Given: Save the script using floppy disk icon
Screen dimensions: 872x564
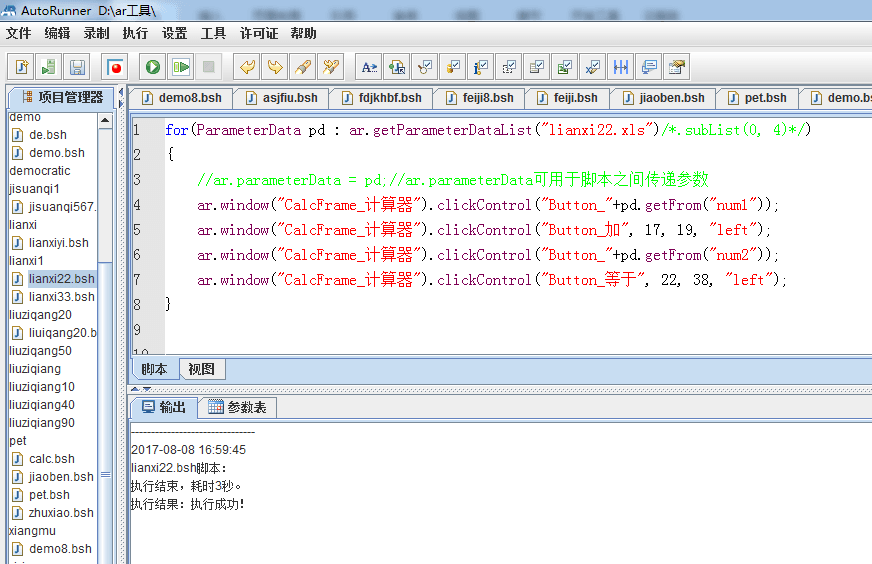Looking at the screenshot, I should (x=77, y=67).
